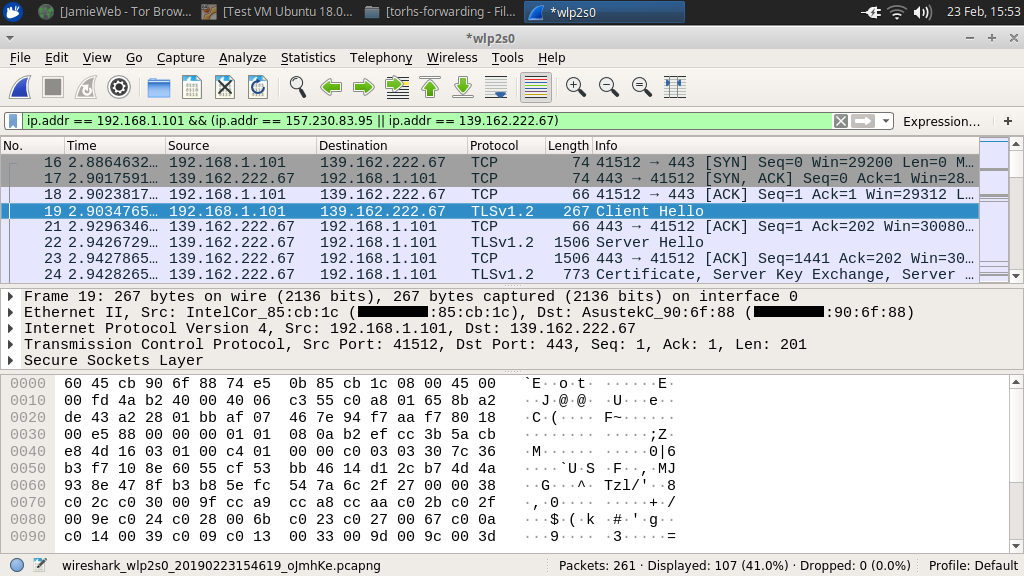
Task: Open capture file properties status icon
Action: click(x=40, y=565)
